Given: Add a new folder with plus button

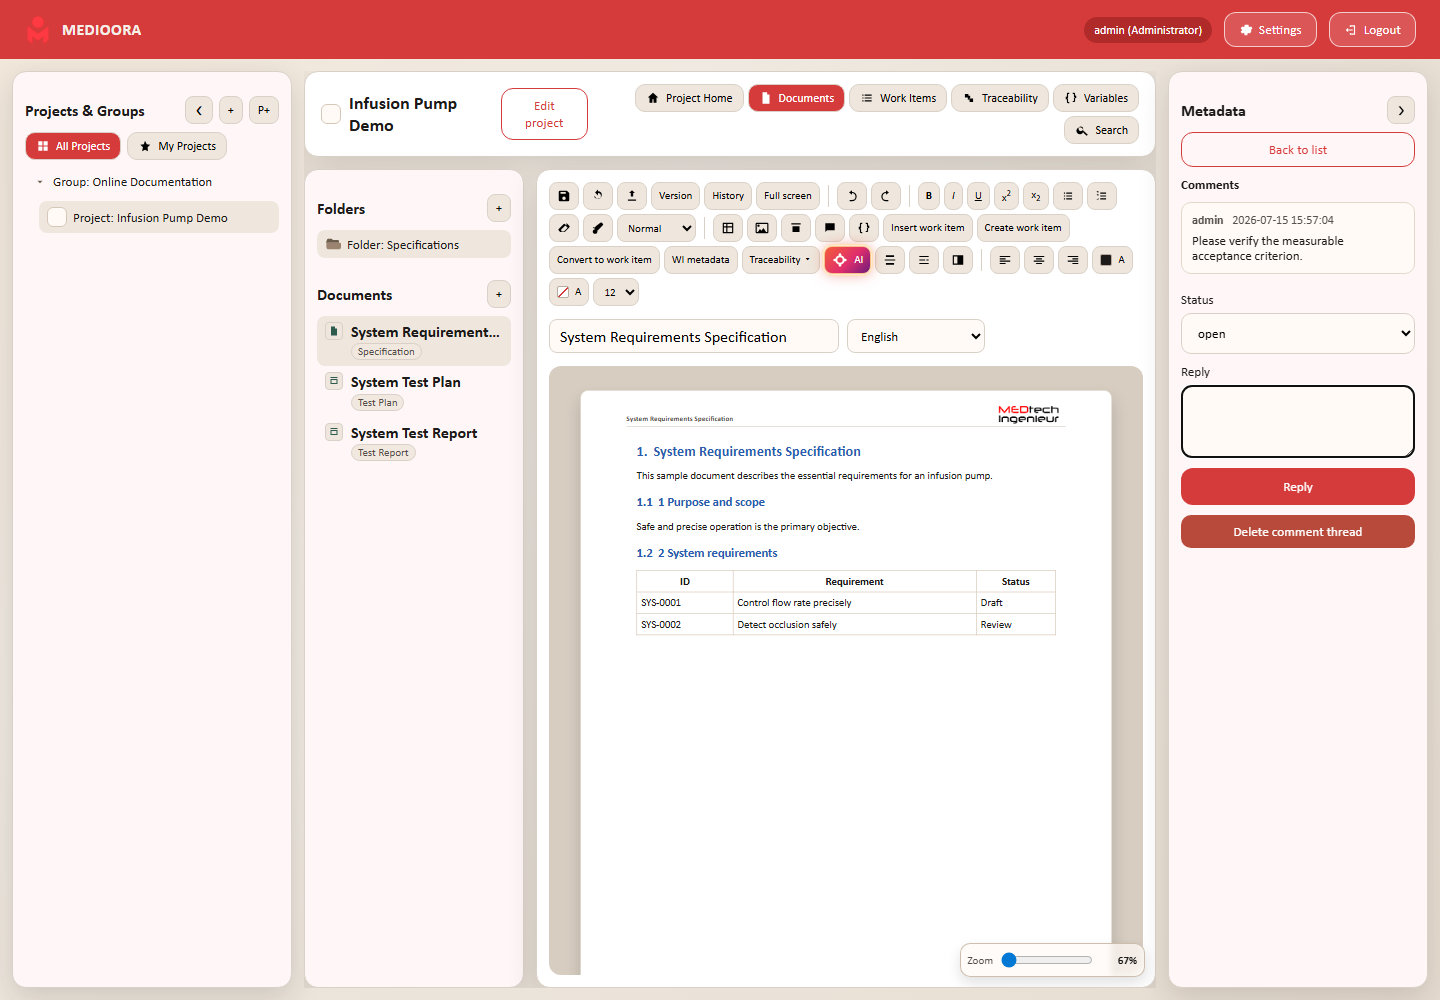Looking at the screenshot, I should (x=499, y=208).
